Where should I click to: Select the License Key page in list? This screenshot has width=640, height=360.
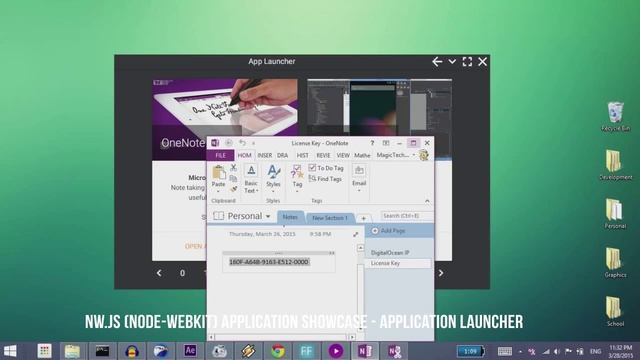pyautogui.click(x=398, y=263)
